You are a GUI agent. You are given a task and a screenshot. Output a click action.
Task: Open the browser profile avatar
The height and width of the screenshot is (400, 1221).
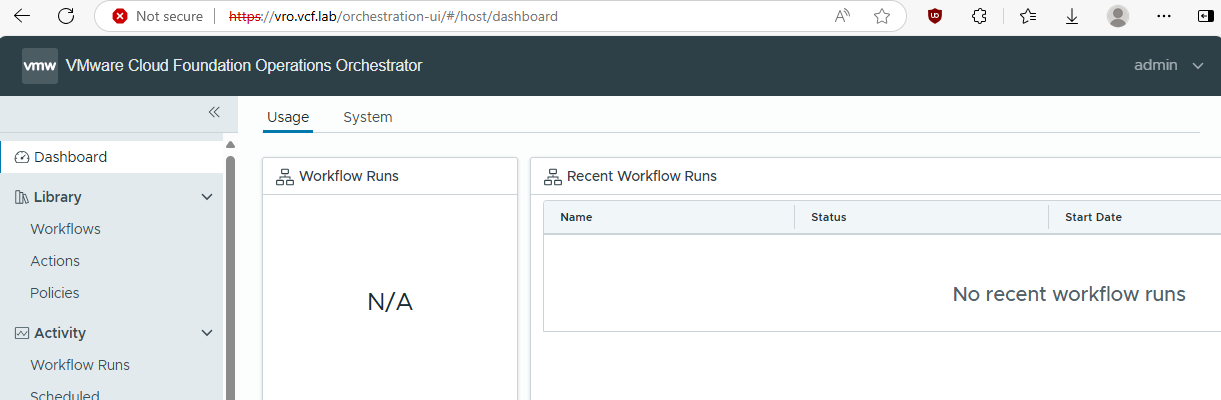[1118, 16]
